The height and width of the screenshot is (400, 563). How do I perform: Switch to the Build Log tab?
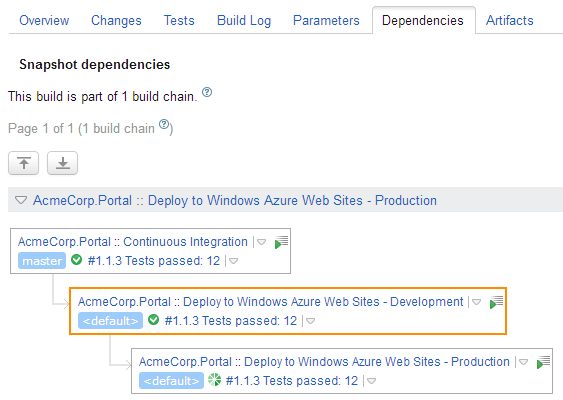[244, 20]
